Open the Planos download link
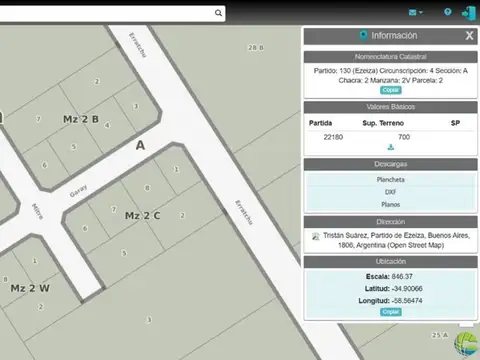 (x=391, y=204)
